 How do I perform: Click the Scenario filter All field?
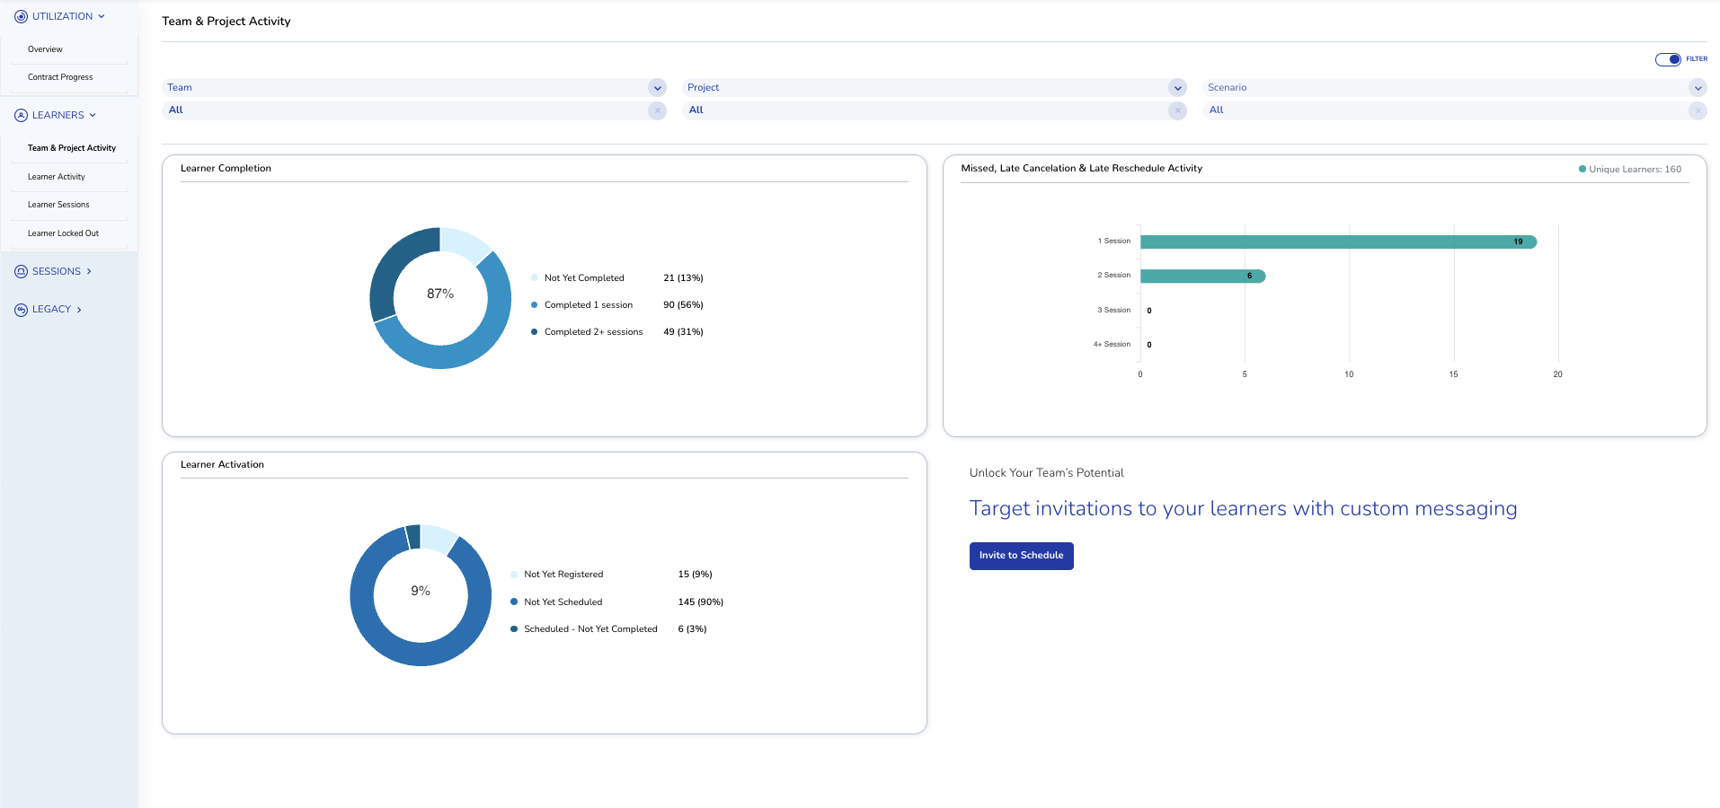click(x=1454, y=111)
